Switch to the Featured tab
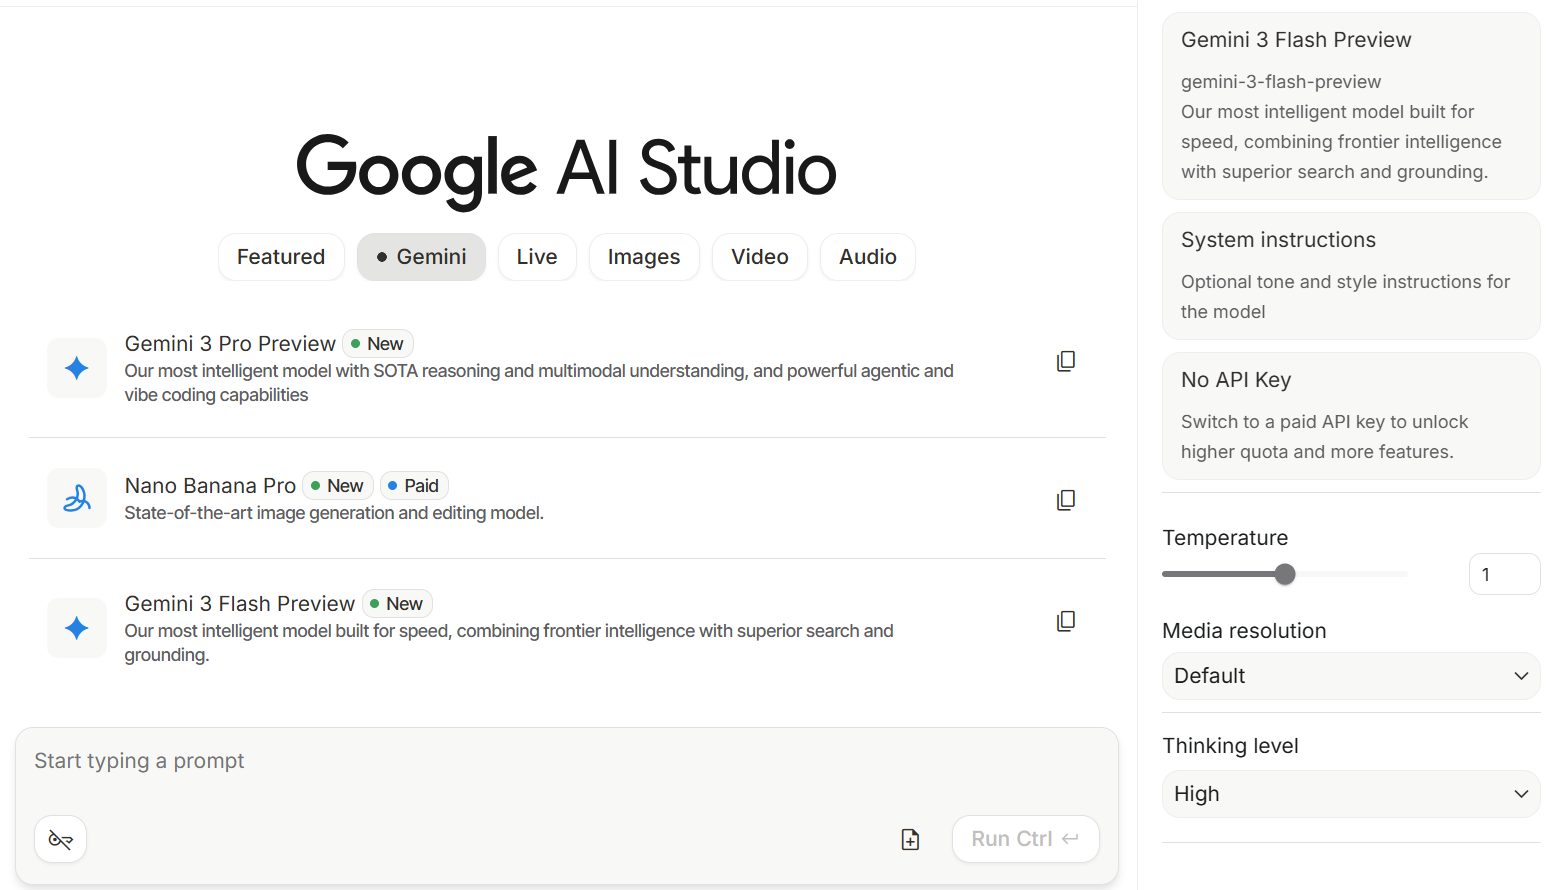1550x890 pixels. [281, 257]
